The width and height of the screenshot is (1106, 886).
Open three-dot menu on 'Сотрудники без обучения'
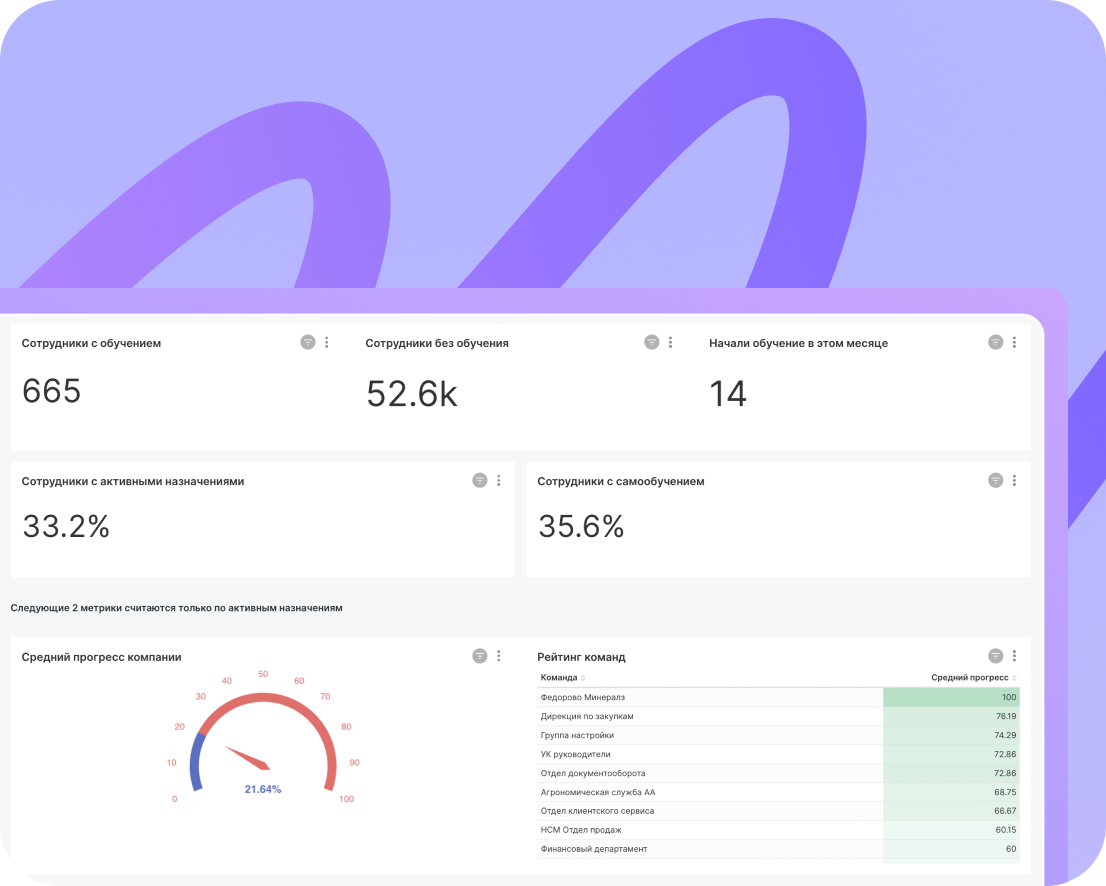[671, 342]
